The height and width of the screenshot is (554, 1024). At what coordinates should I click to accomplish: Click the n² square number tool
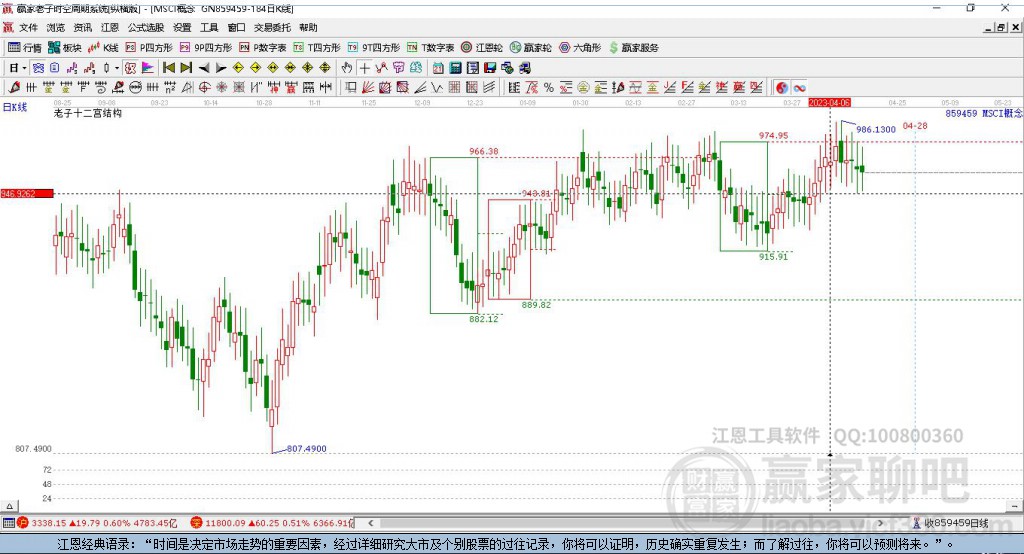[170, 88]
